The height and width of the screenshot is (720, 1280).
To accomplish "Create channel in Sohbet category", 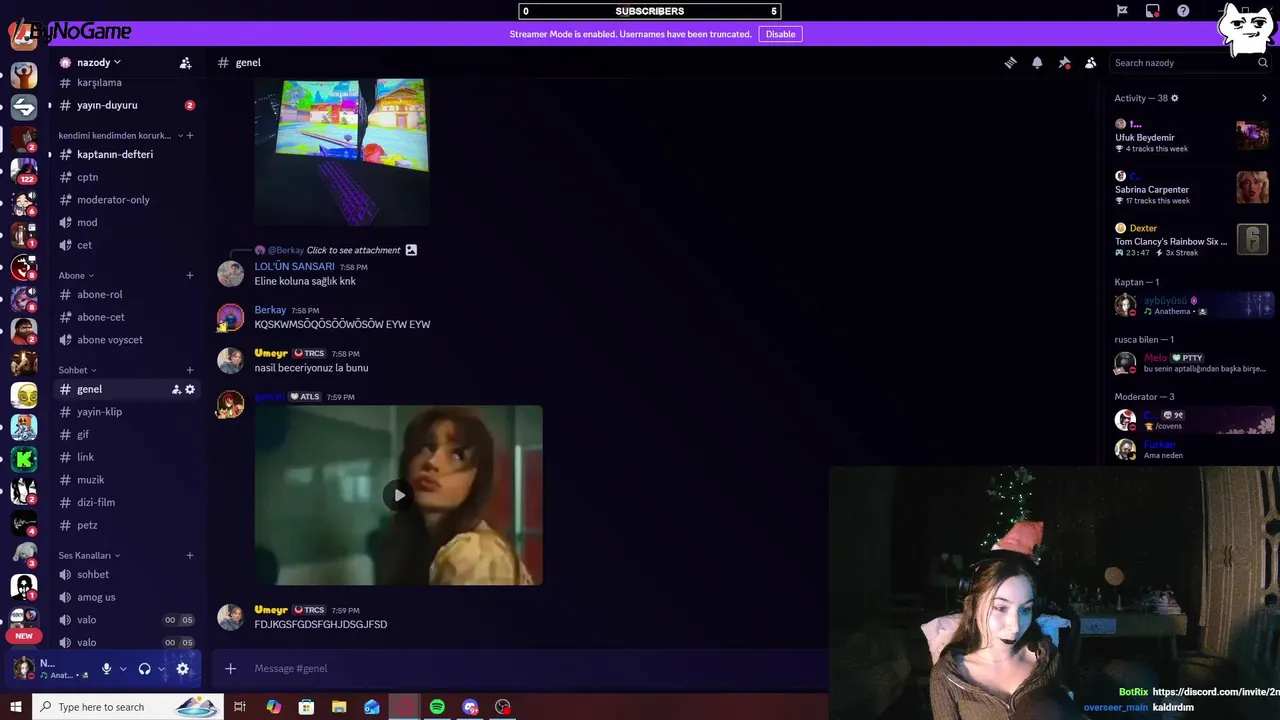I will 190,370.
